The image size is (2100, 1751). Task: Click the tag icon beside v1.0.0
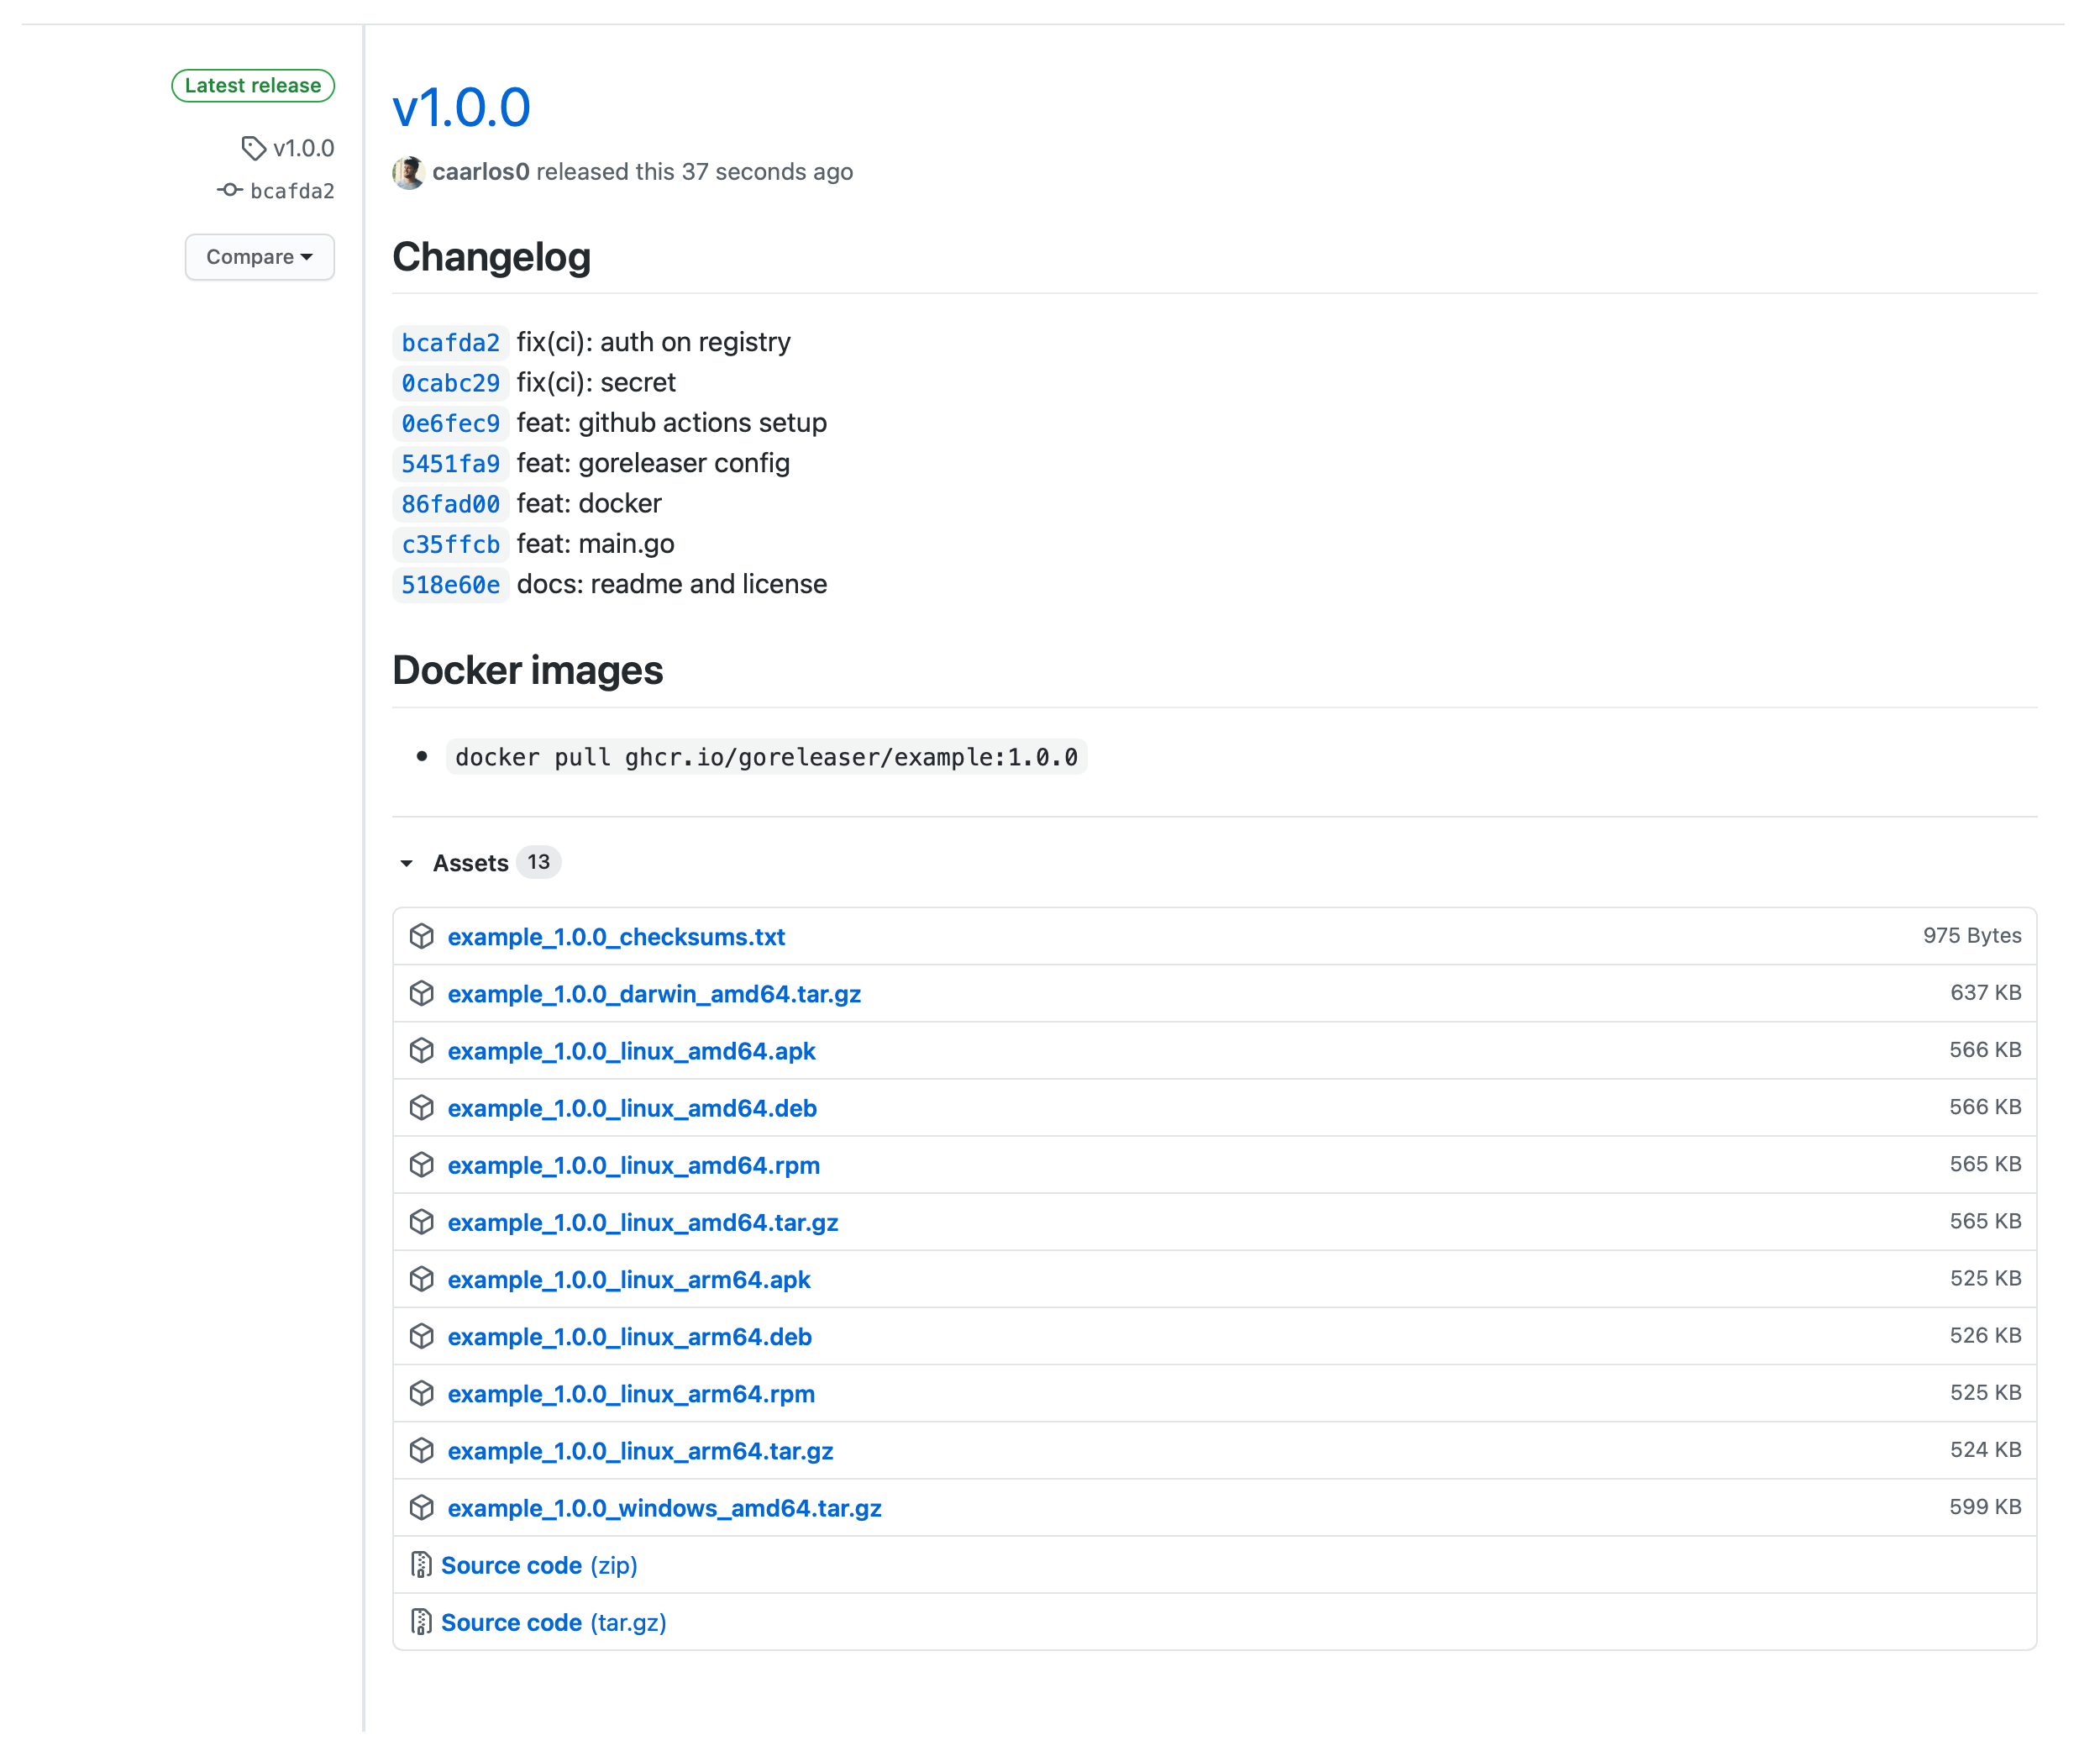[253, 148]
